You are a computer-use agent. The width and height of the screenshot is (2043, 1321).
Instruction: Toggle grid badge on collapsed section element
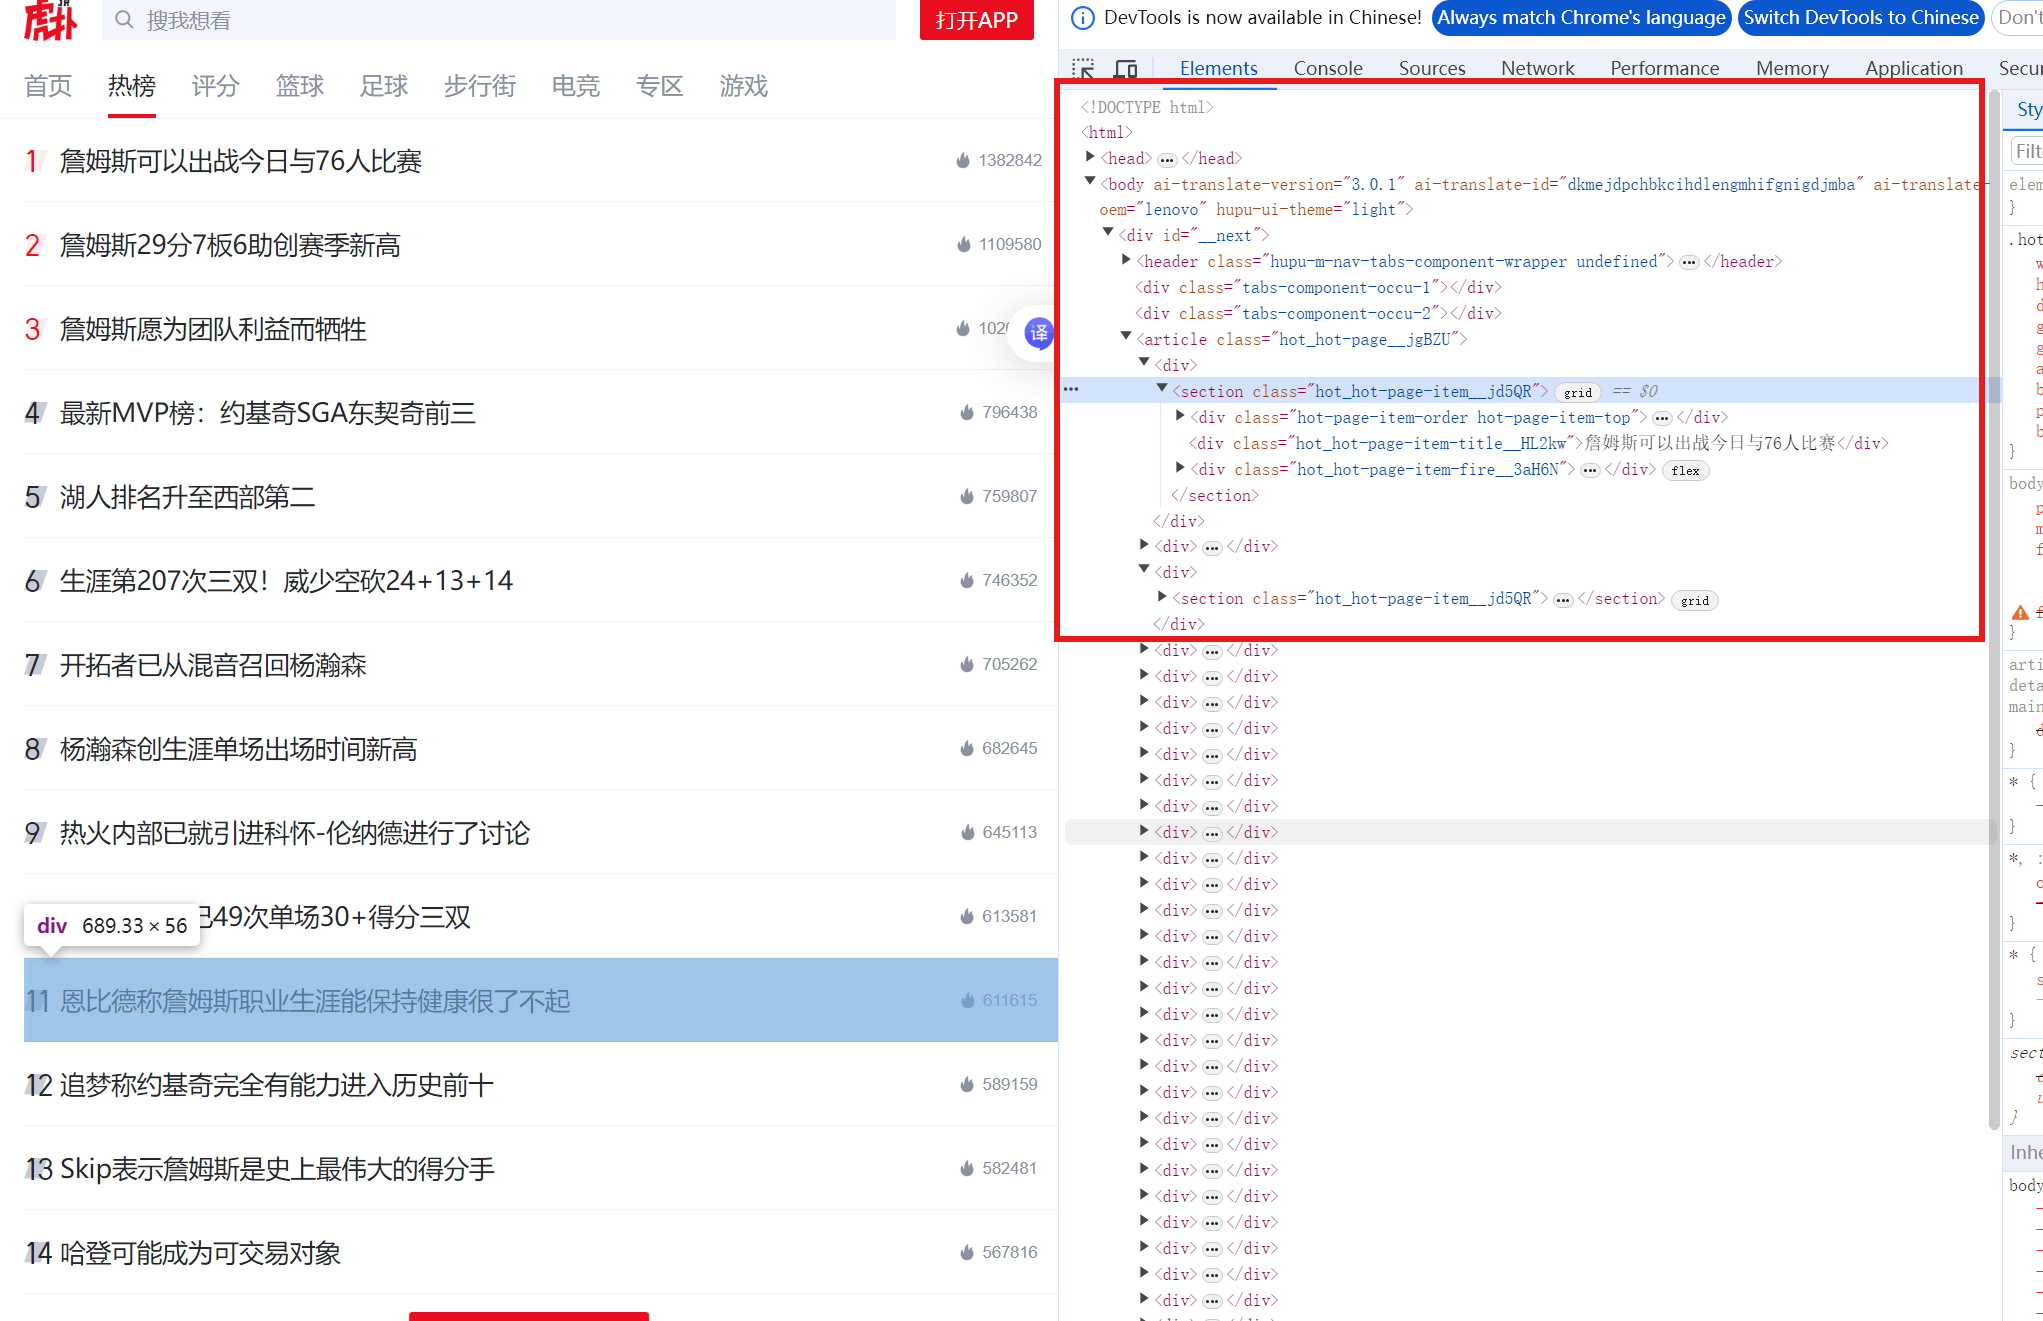coord(1694,600)
